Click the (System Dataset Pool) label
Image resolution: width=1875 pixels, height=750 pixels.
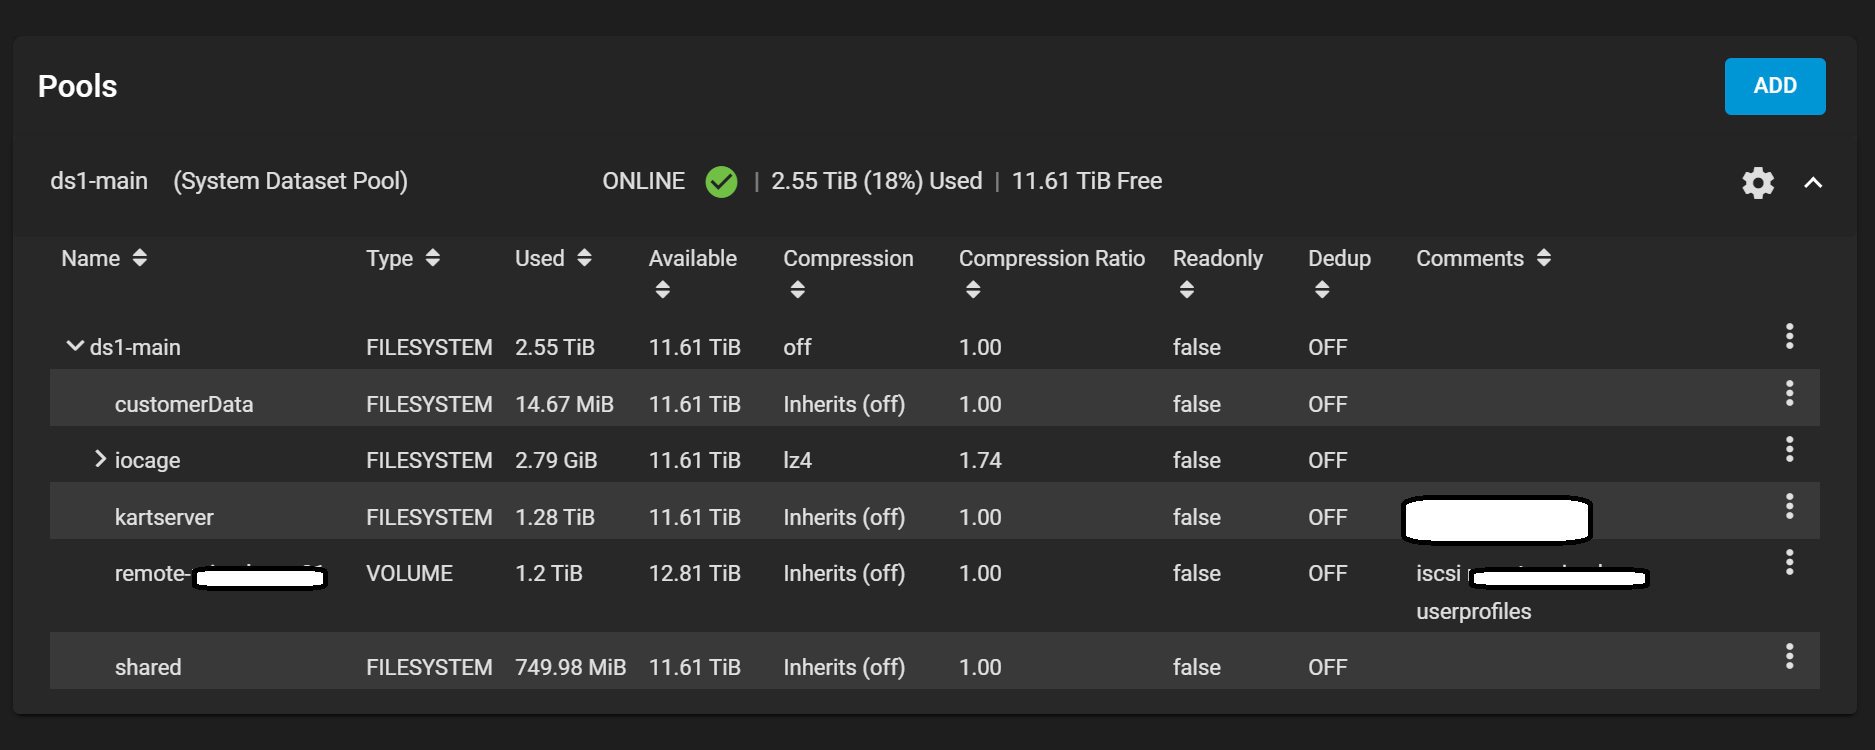coord(290,181)
